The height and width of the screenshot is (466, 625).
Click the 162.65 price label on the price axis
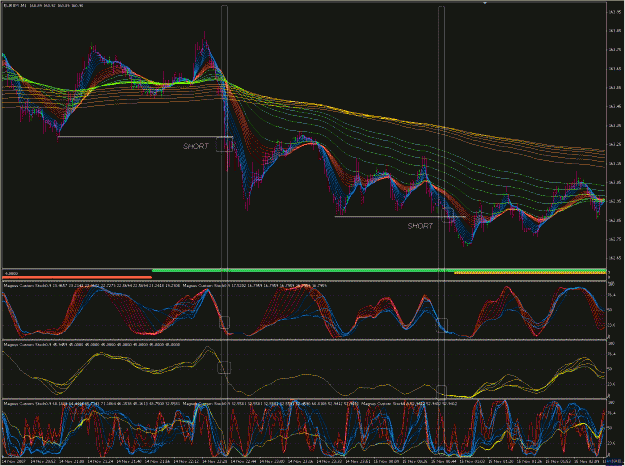(614, 258)
